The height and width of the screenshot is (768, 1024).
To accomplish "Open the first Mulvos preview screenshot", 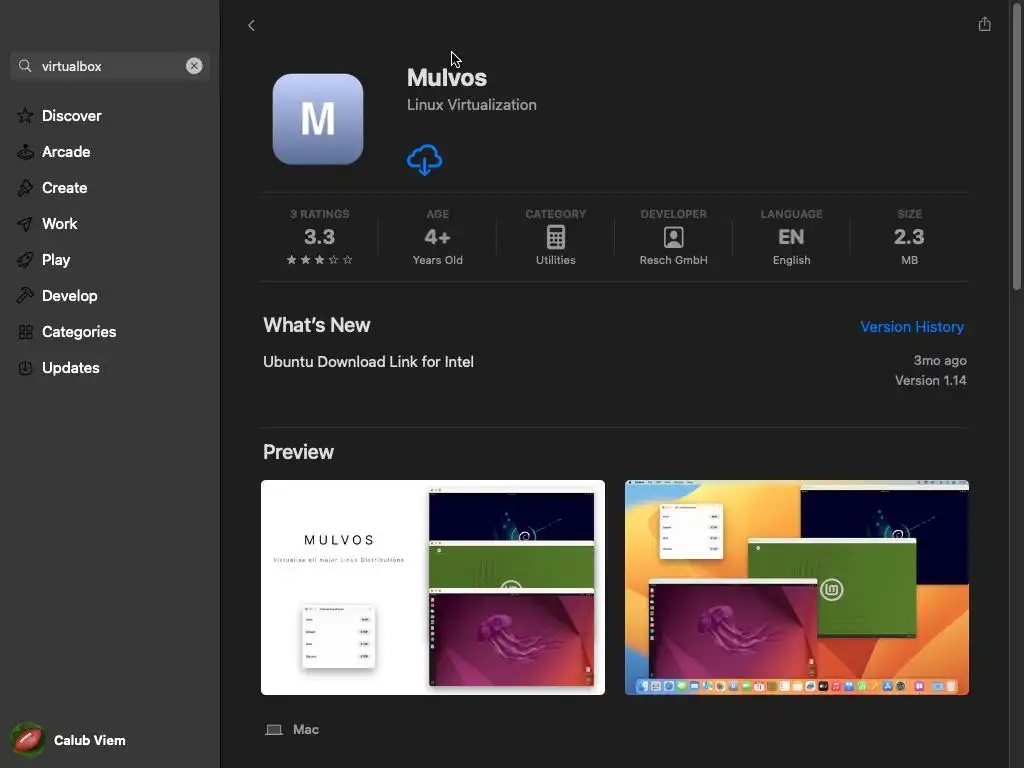I will 433,587.
